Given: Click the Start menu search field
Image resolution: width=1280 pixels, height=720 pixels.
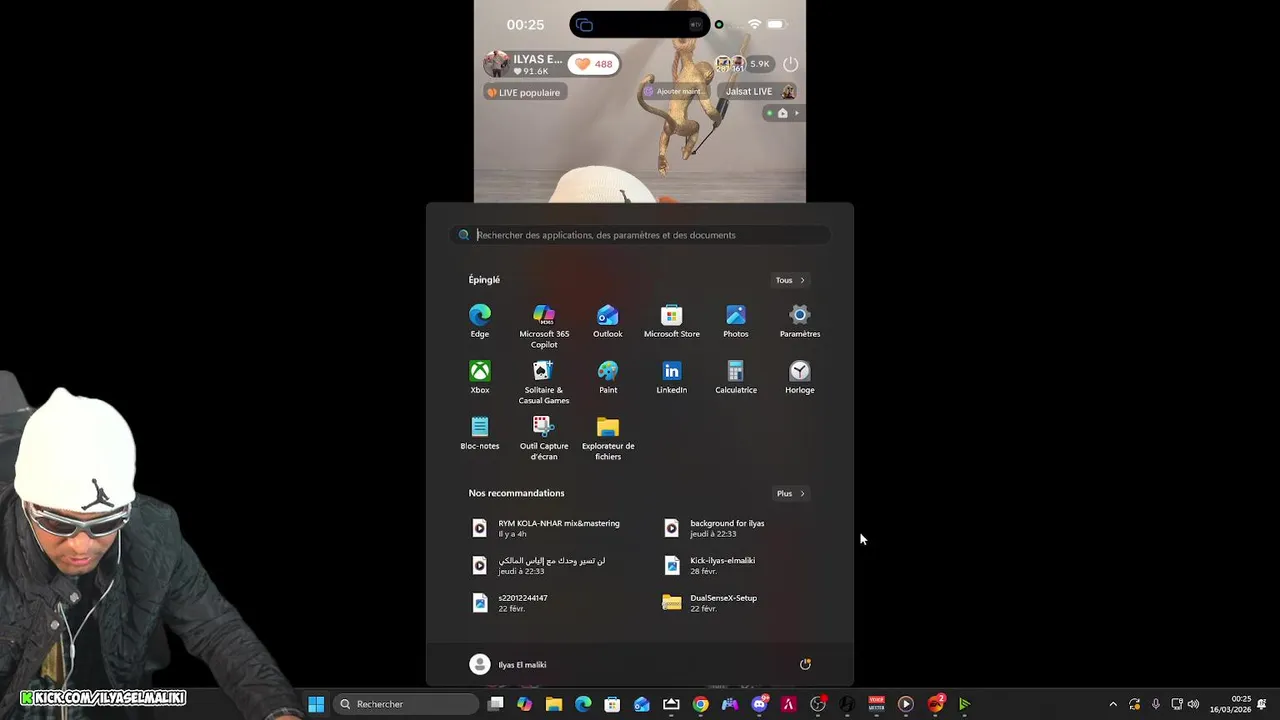Looking at the screenshot, I should (x=640, y=235).
